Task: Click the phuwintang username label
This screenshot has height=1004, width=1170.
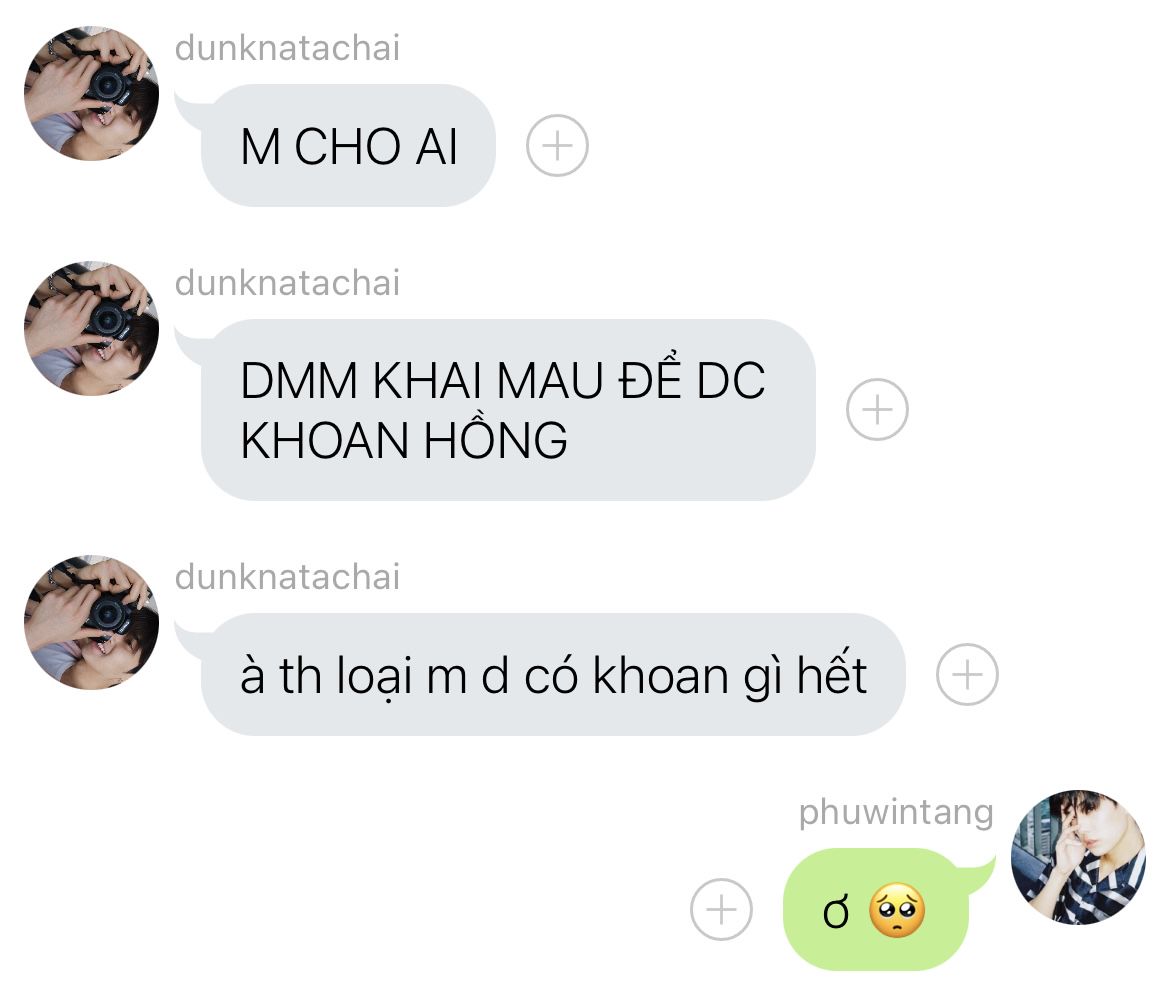Action: (x=895, y=812)
